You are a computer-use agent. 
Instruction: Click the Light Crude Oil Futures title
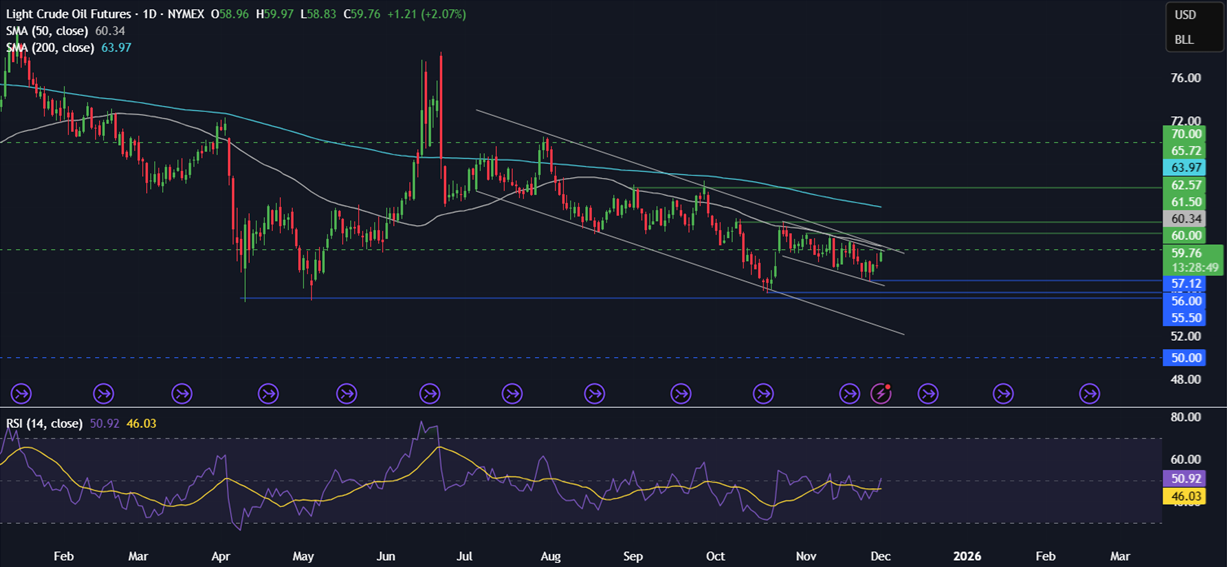68,14
